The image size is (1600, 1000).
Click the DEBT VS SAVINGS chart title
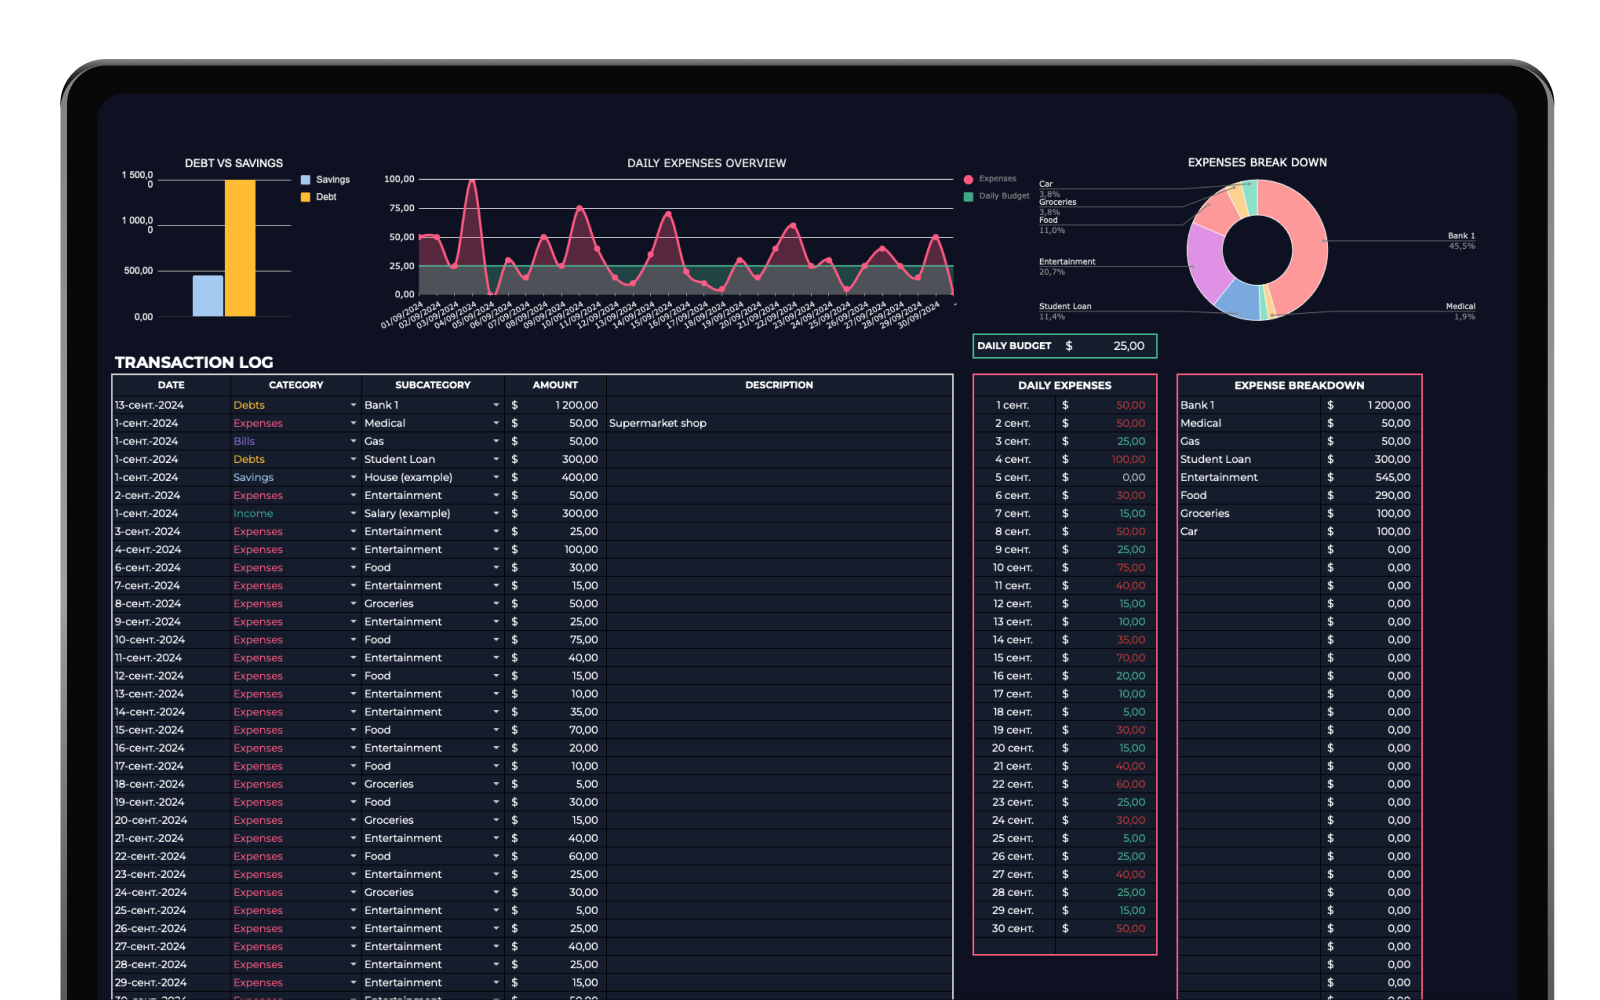(234, 163)
